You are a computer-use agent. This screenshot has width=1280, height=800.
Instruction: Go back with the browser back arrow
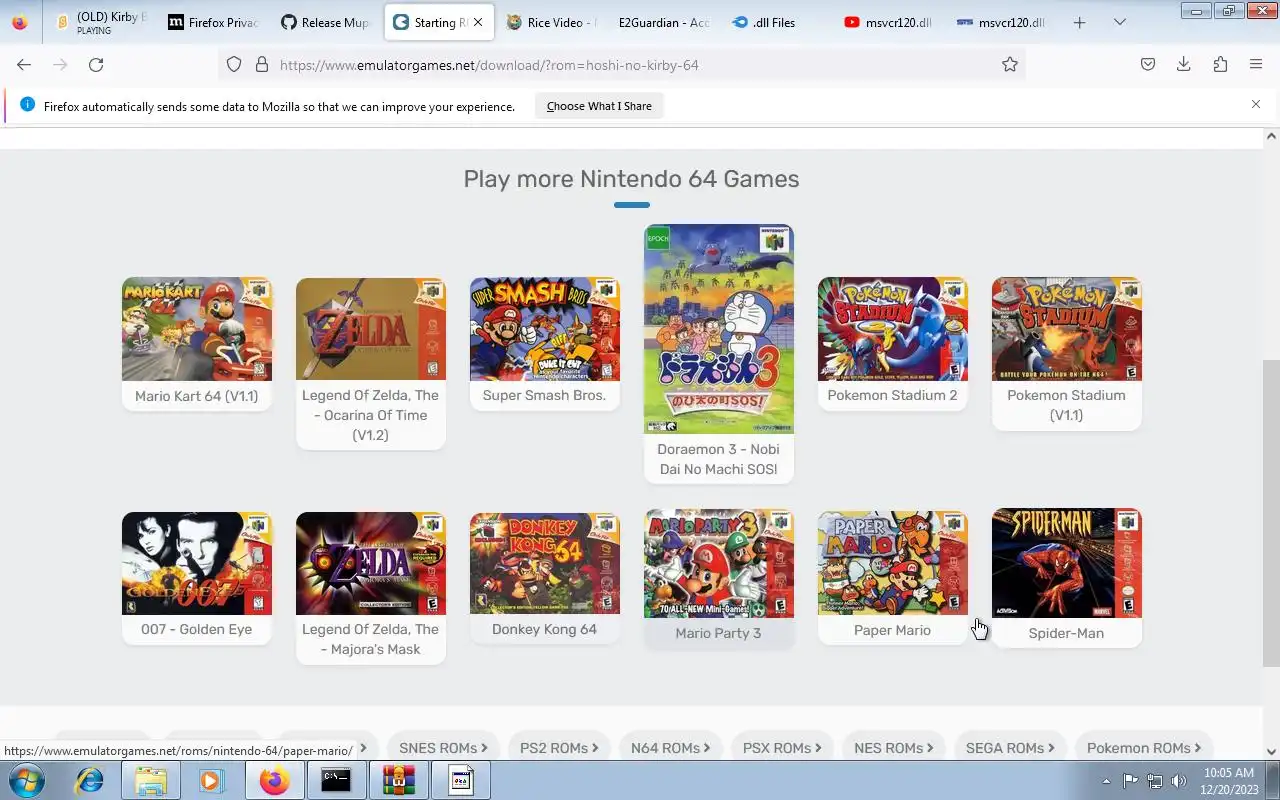tap(24, 64)
